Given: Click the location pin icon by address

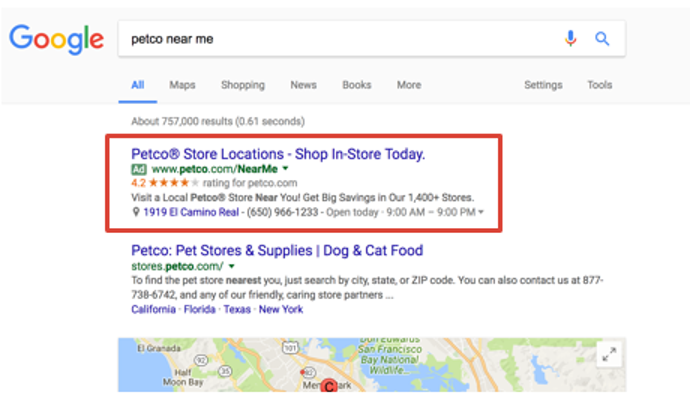Looking at the screenshot, I should (x=136, y=212).
